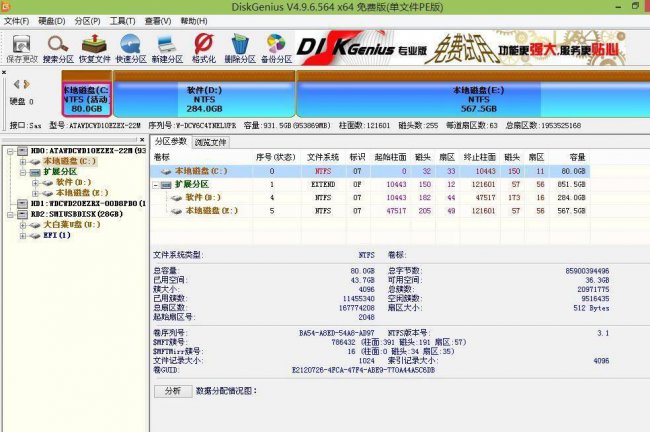Open the 分区(P) menu
This screenshot has height=432, width=650.
tap(87, 21)
